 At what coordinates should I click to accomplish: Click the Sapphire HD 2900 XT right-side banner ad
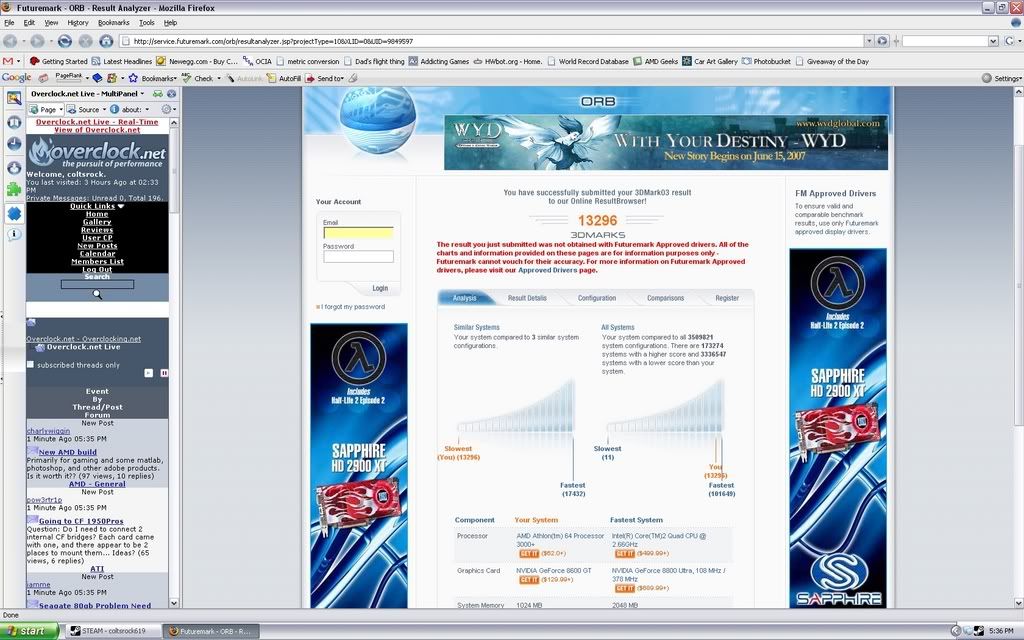[838, 428]
